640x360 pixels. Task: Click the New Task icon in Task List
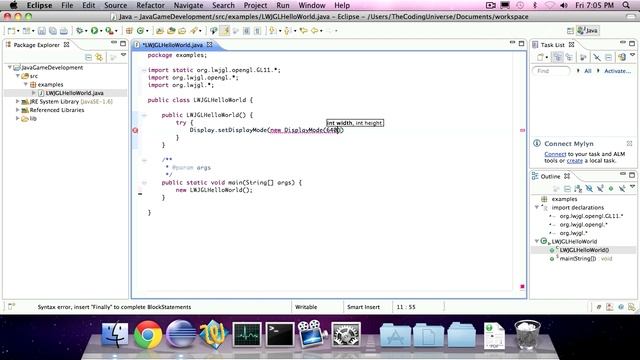540,57
